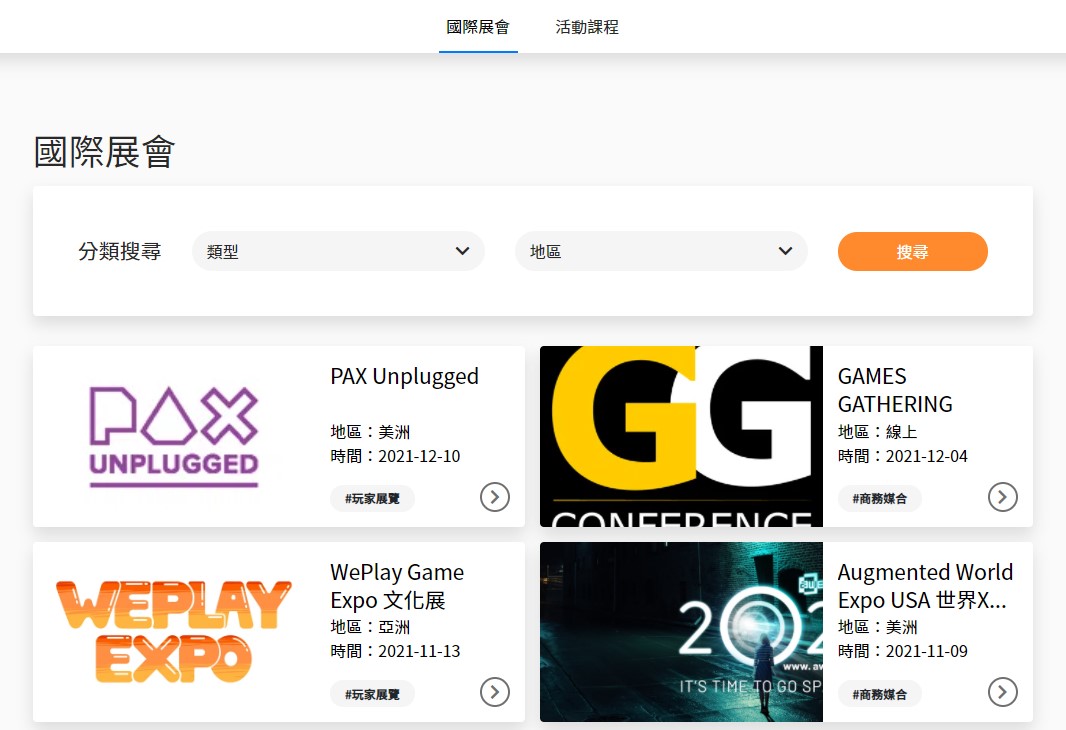Viewport: 1066px width, 730px height.
Task: Select #玩家展覽 tag on WePlay card
Action: [372, 694]
